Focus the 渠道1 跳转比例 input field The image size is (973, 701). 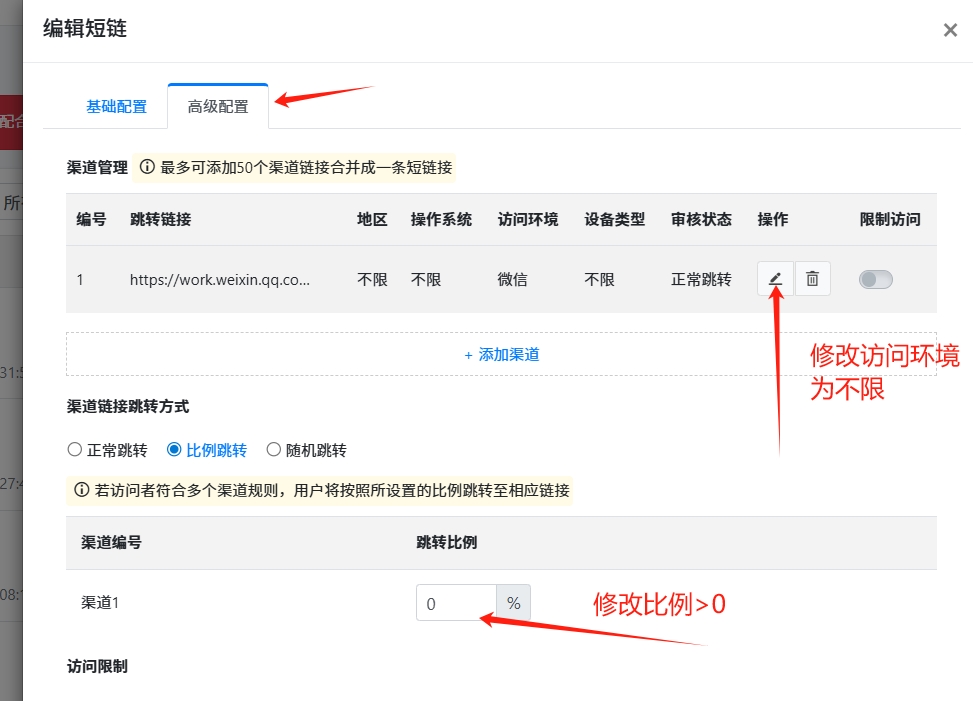(x=455, y=603)
